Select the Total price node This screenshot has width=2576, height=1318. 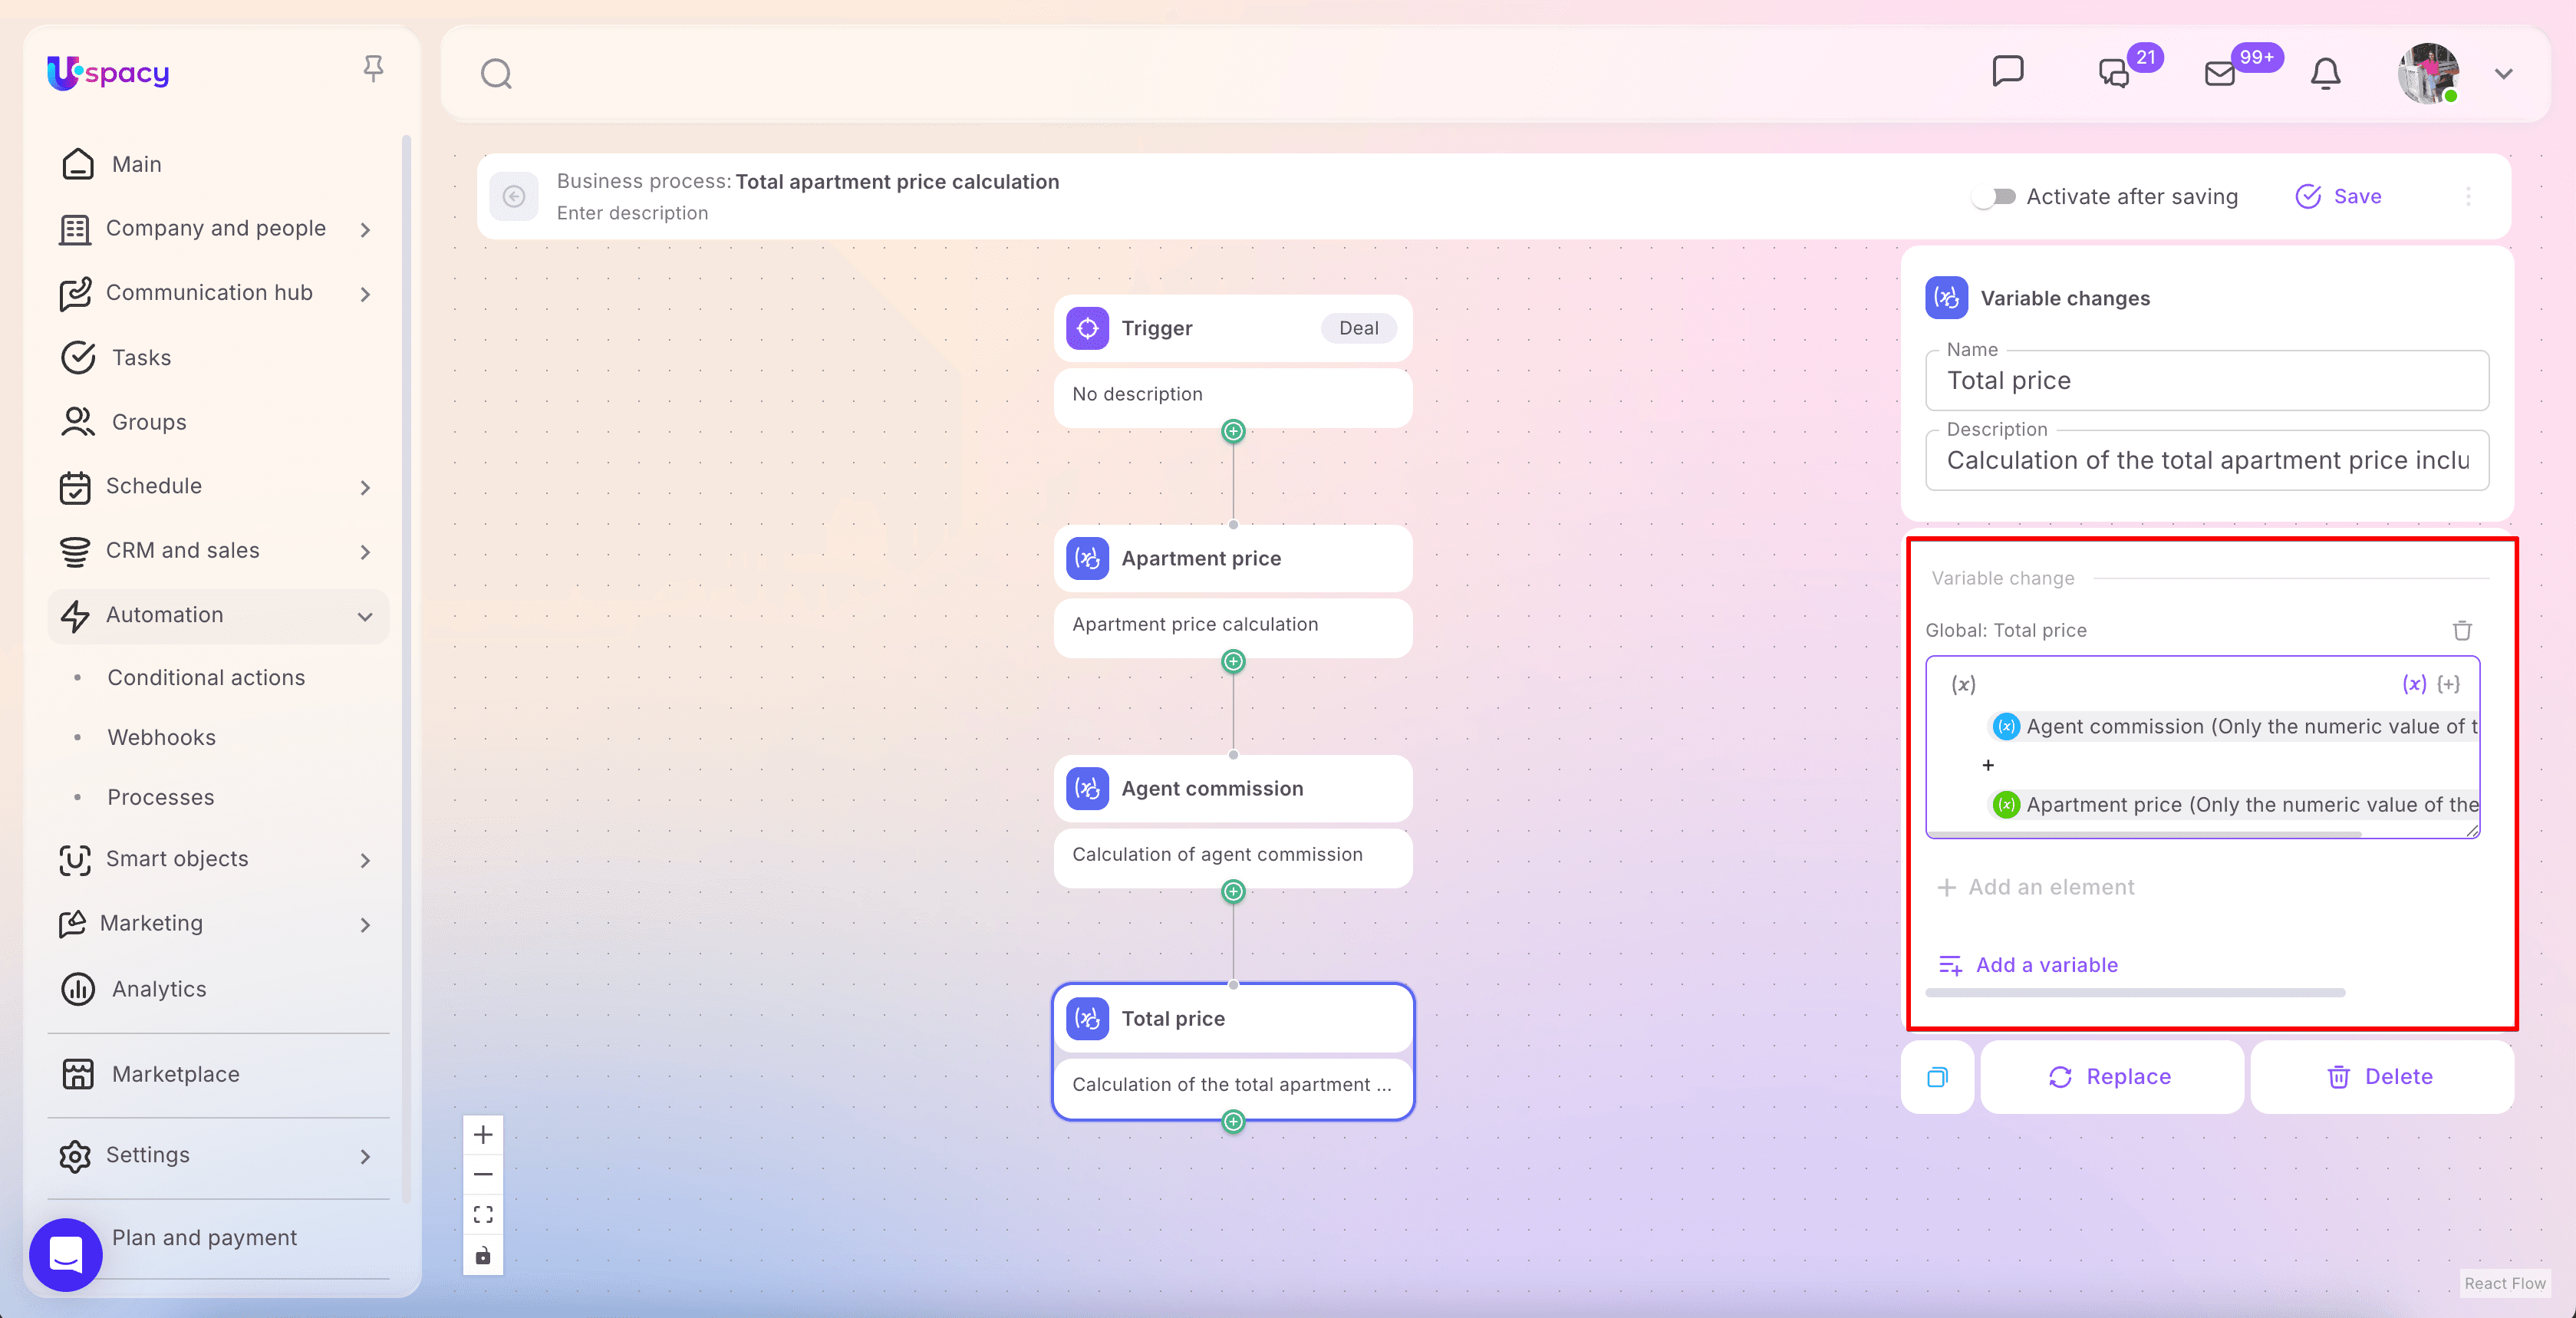[1233, 1018]
